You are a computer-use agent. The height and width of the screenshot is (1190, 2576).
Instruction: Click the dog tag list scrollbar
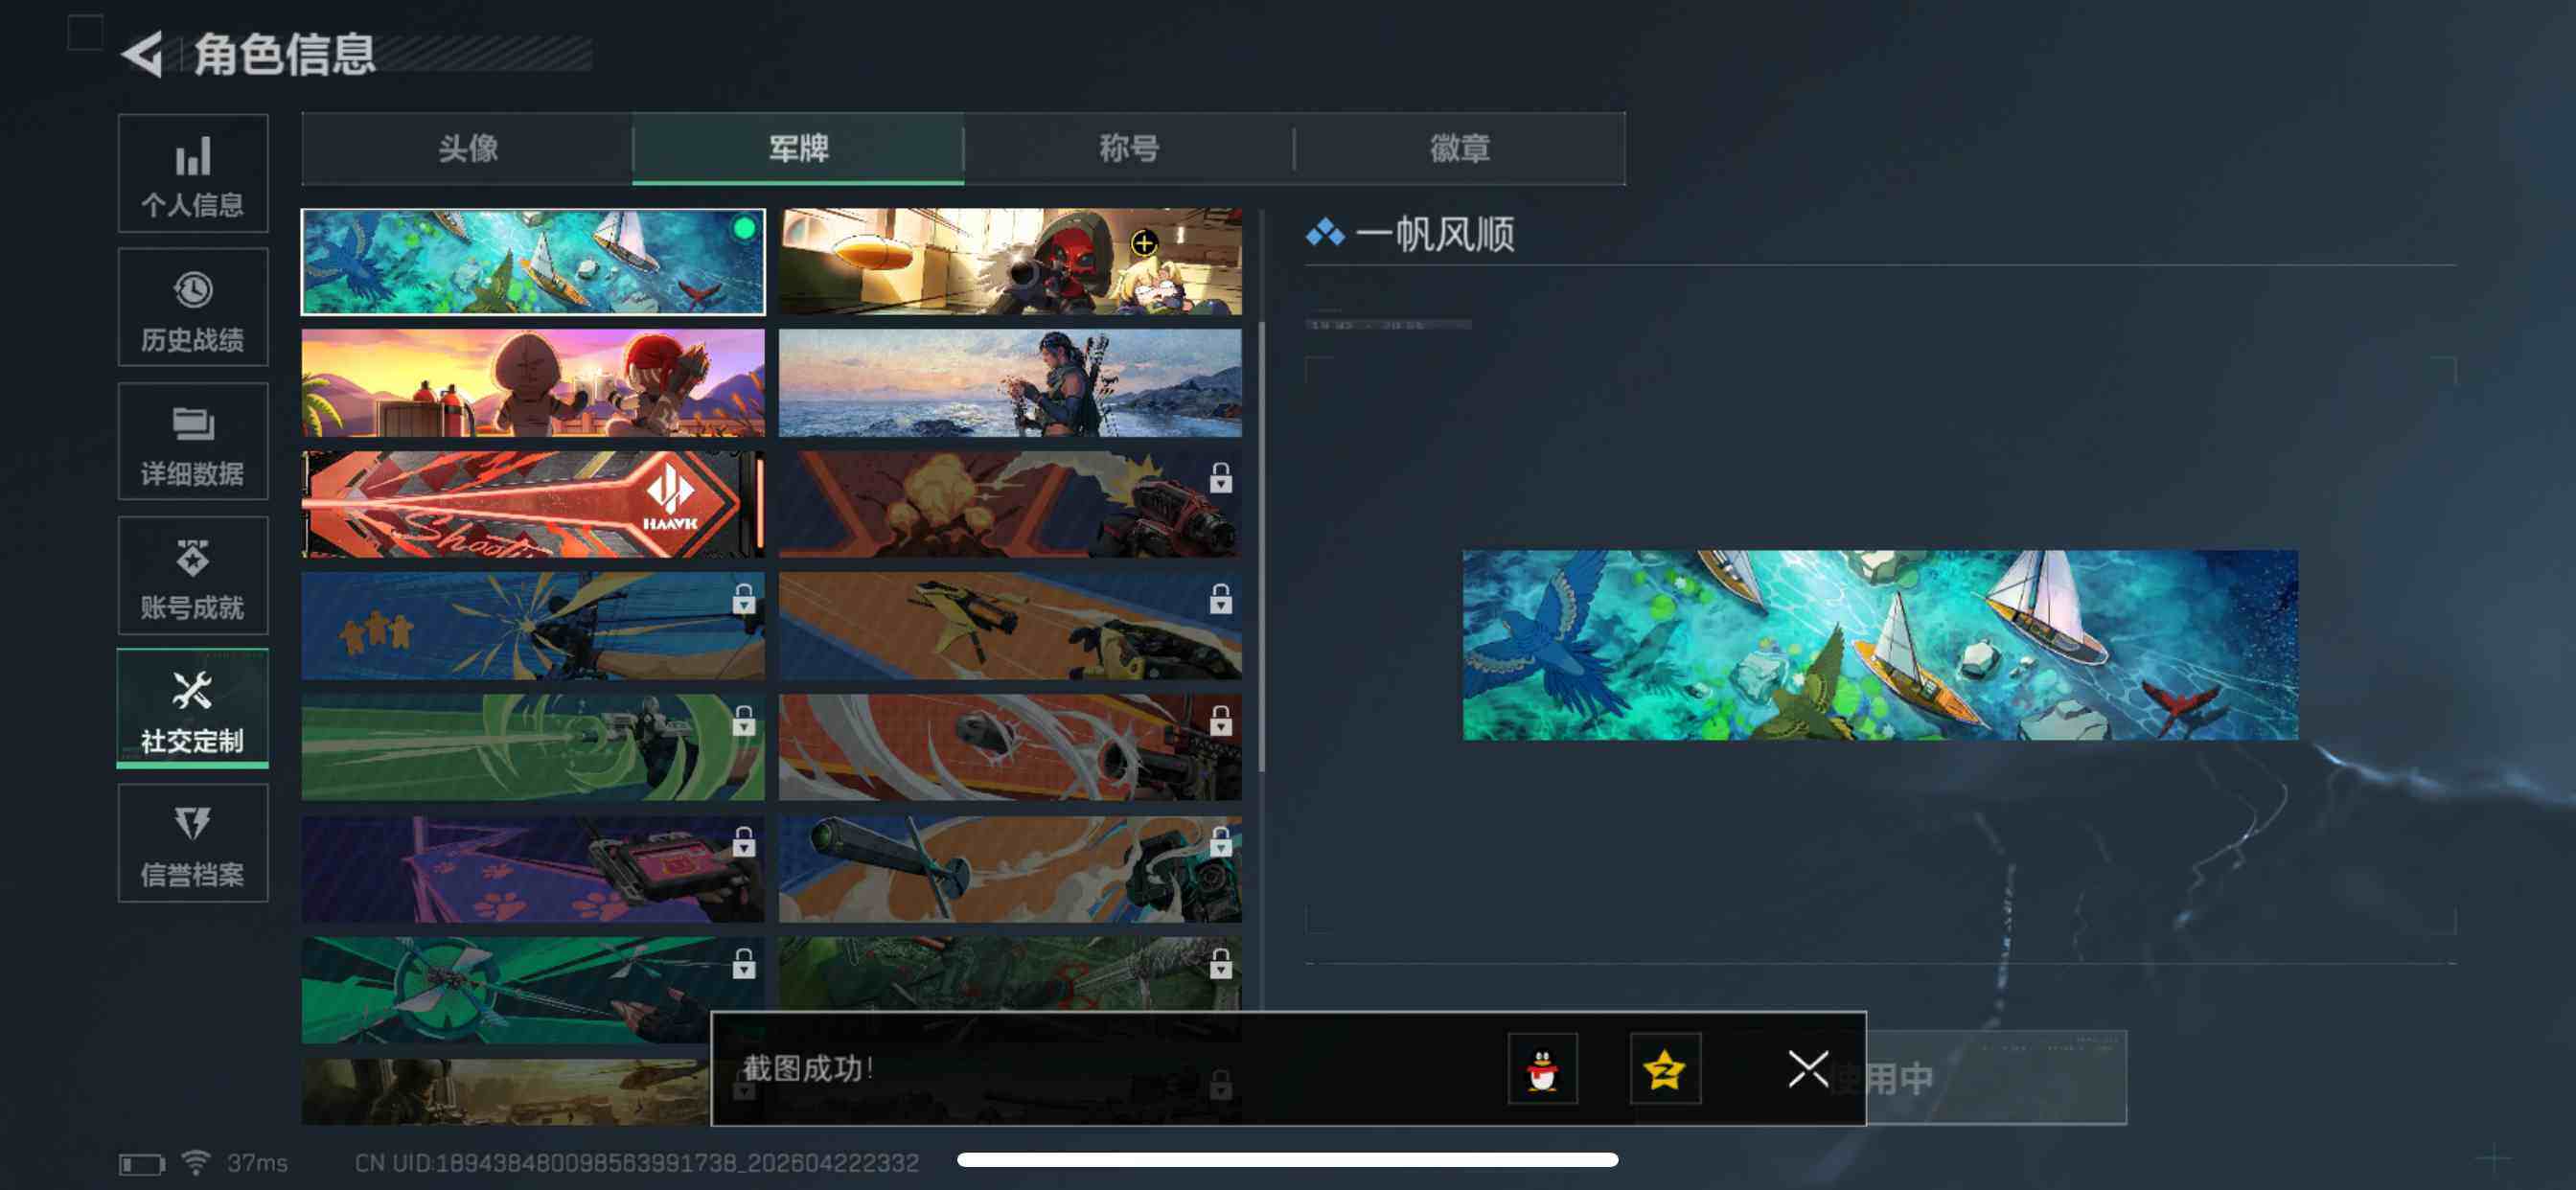1262,547
